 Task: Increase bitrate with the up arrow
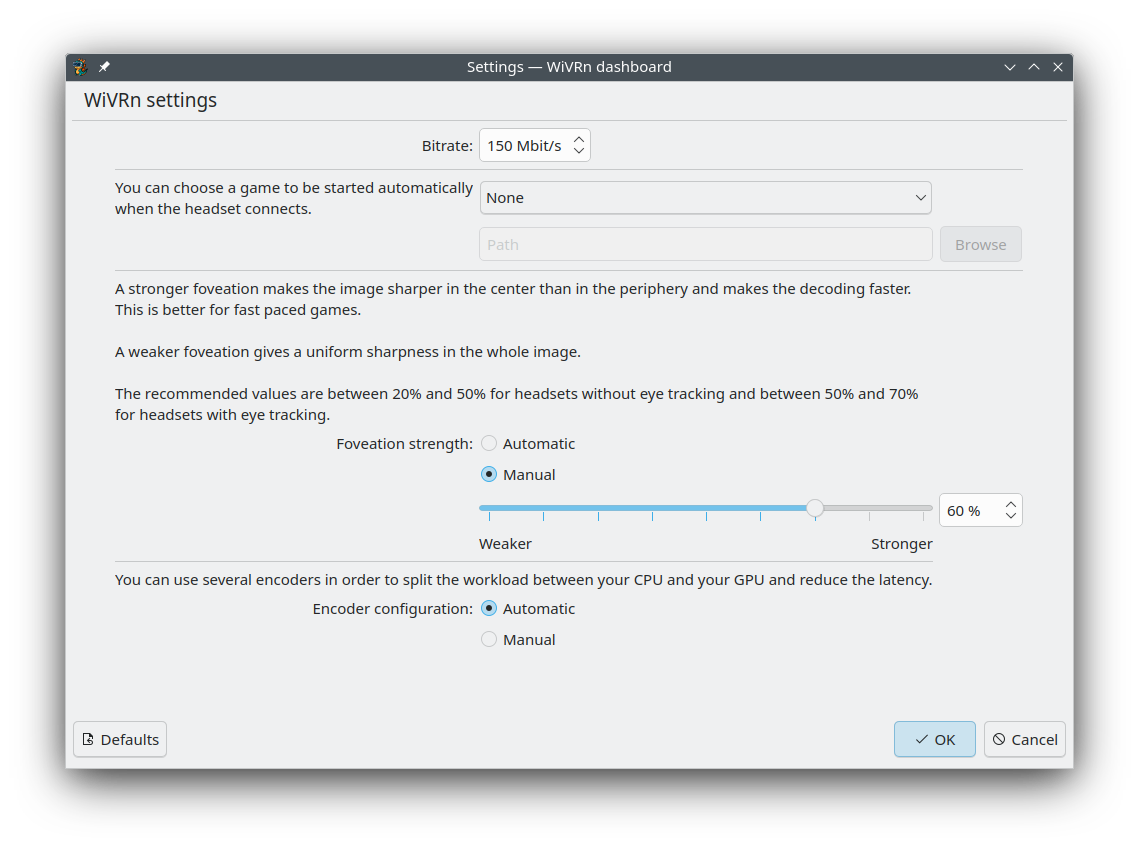pos(578,139)
